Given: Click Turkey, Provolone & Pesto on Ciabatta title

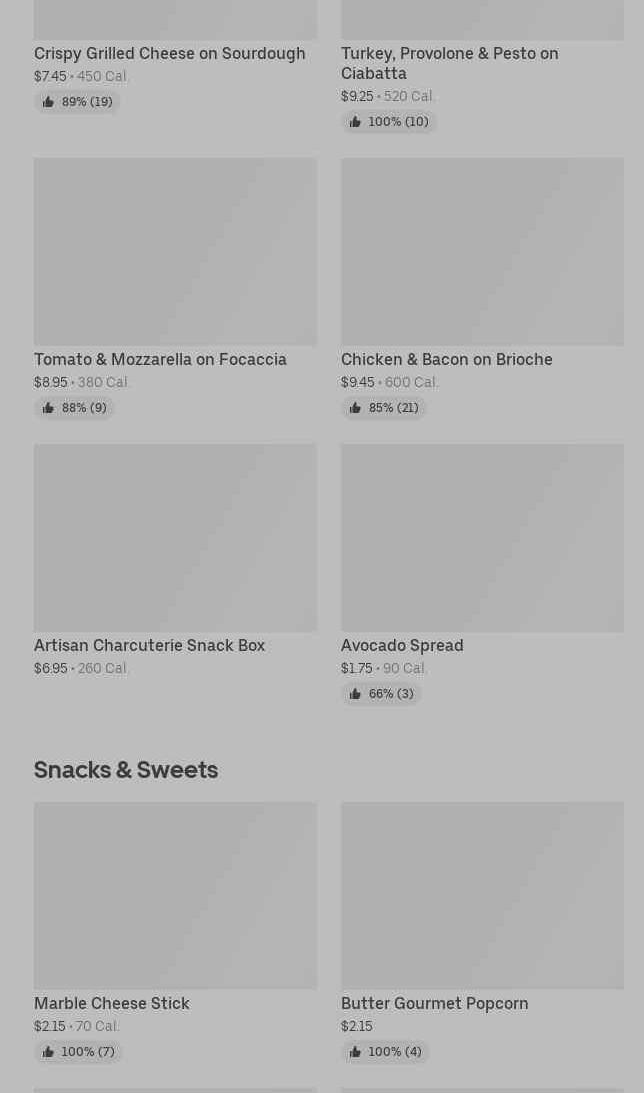Looking at the screenshot, I should 449,63.
